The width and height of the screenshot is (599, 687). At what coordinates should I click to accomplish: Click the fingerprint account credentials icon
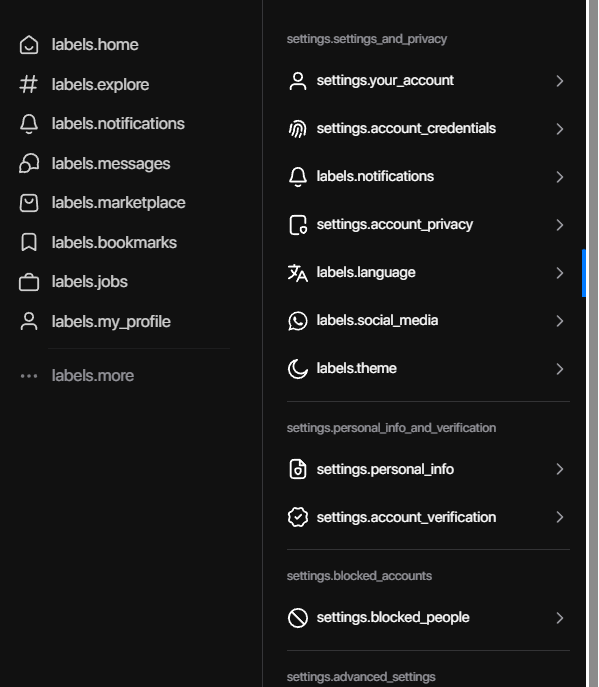point(298,129)
